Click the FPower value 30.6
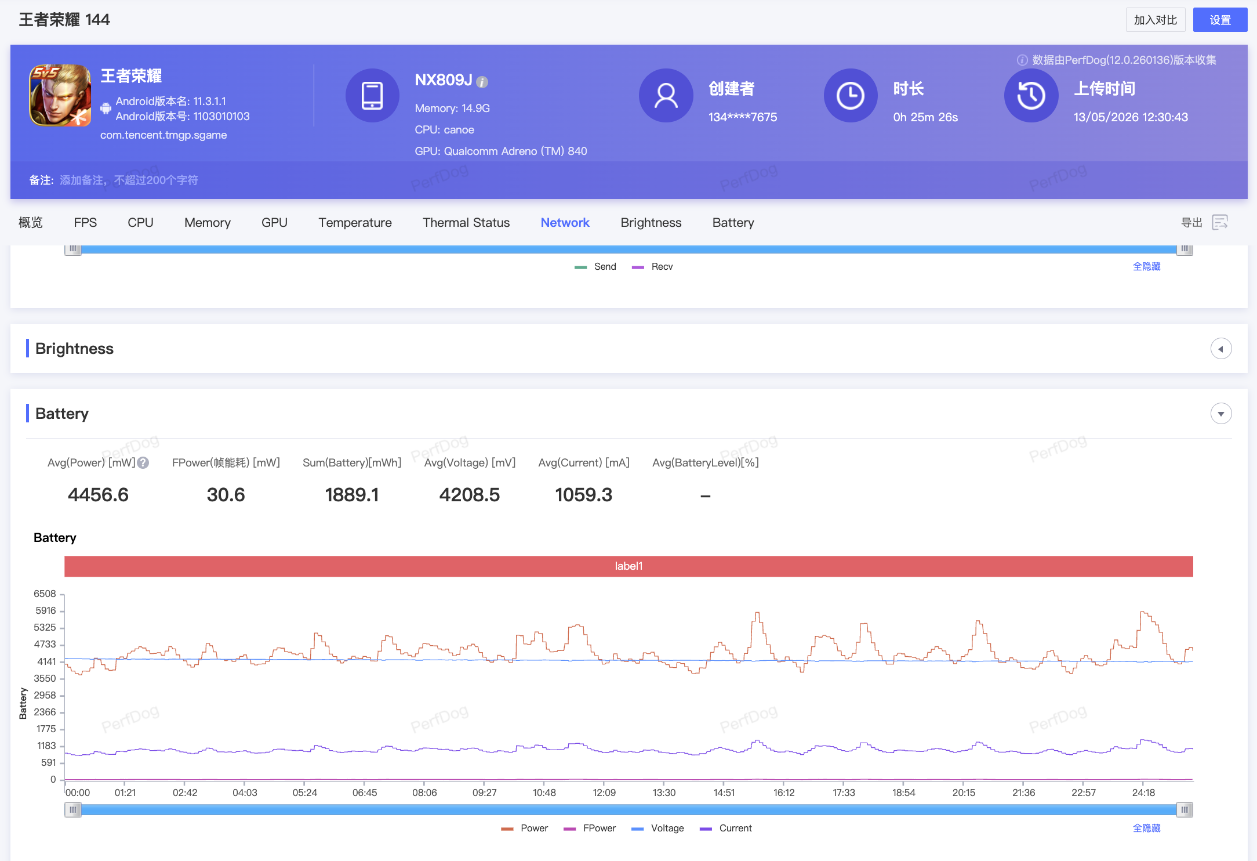The image size is (1257, 861). coord(226,494)
